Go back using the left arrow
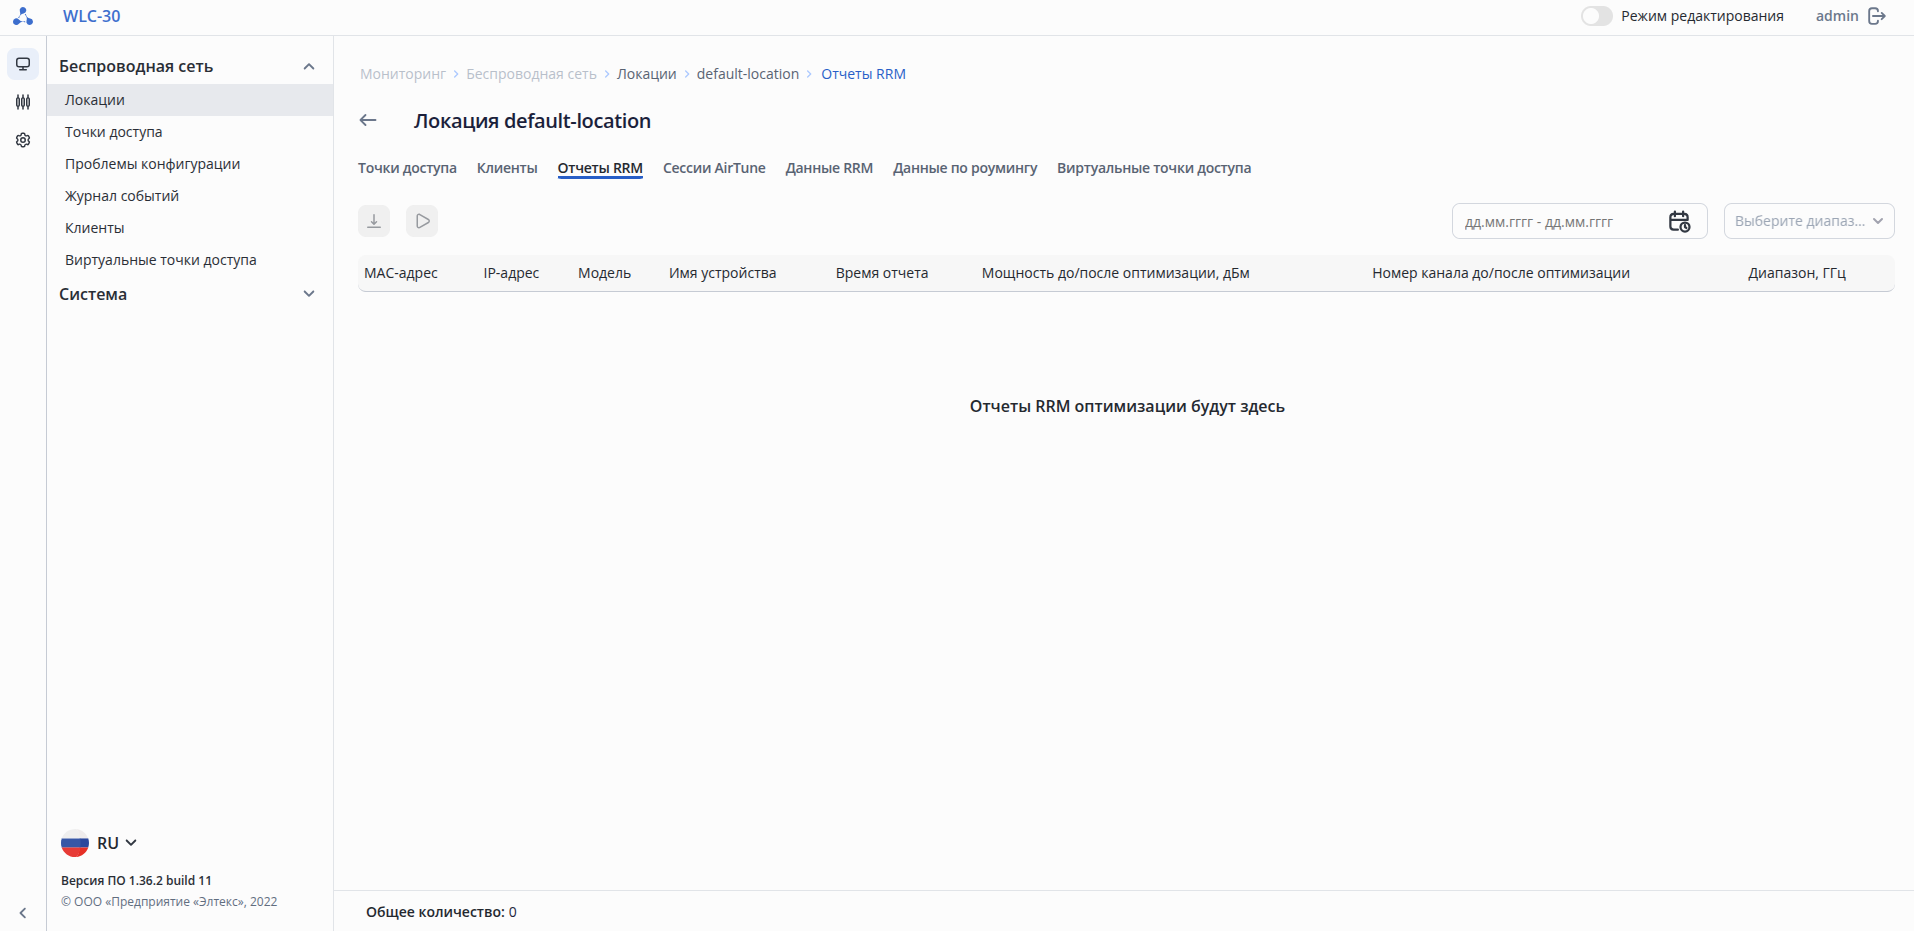This screenshot has width=1914, height=931. coord(368,120)
